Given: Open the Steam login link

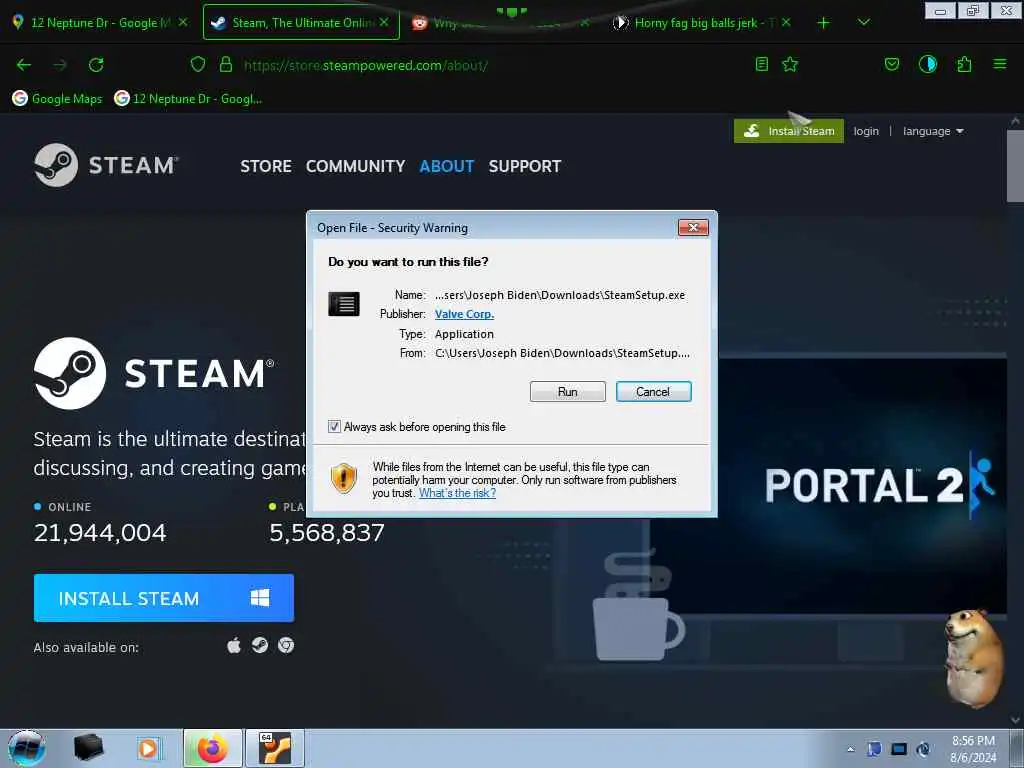Looking at the screenshot, I should coord(866,131).
